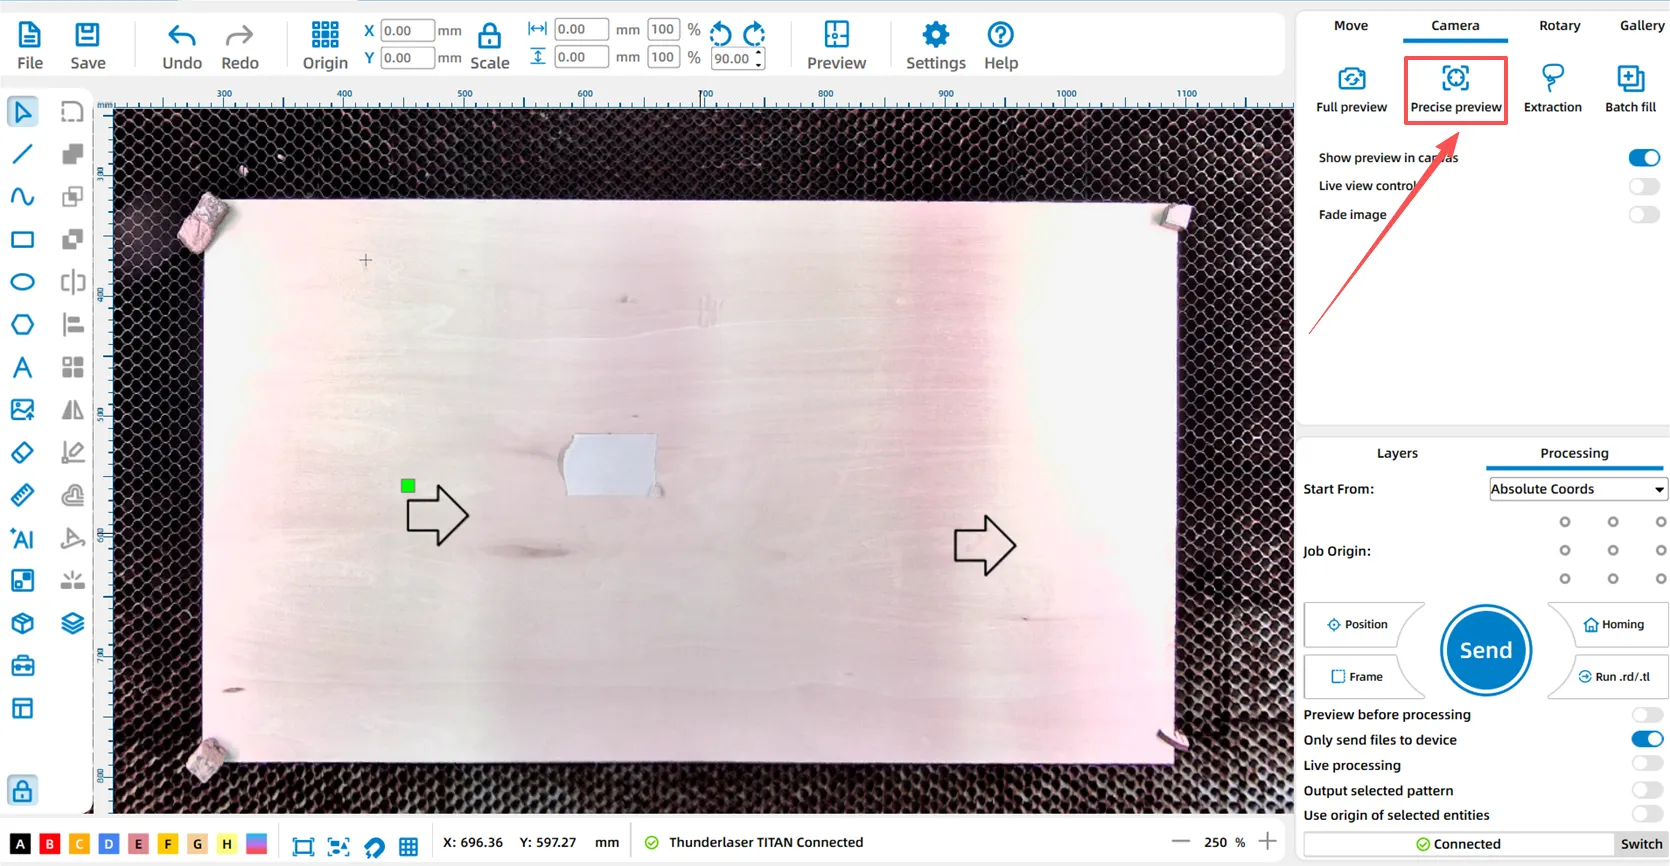The height and width of the screenshot is (866, 1670).
Task: Click the Undo arrow icon
Action: click(x=182, y=37)
